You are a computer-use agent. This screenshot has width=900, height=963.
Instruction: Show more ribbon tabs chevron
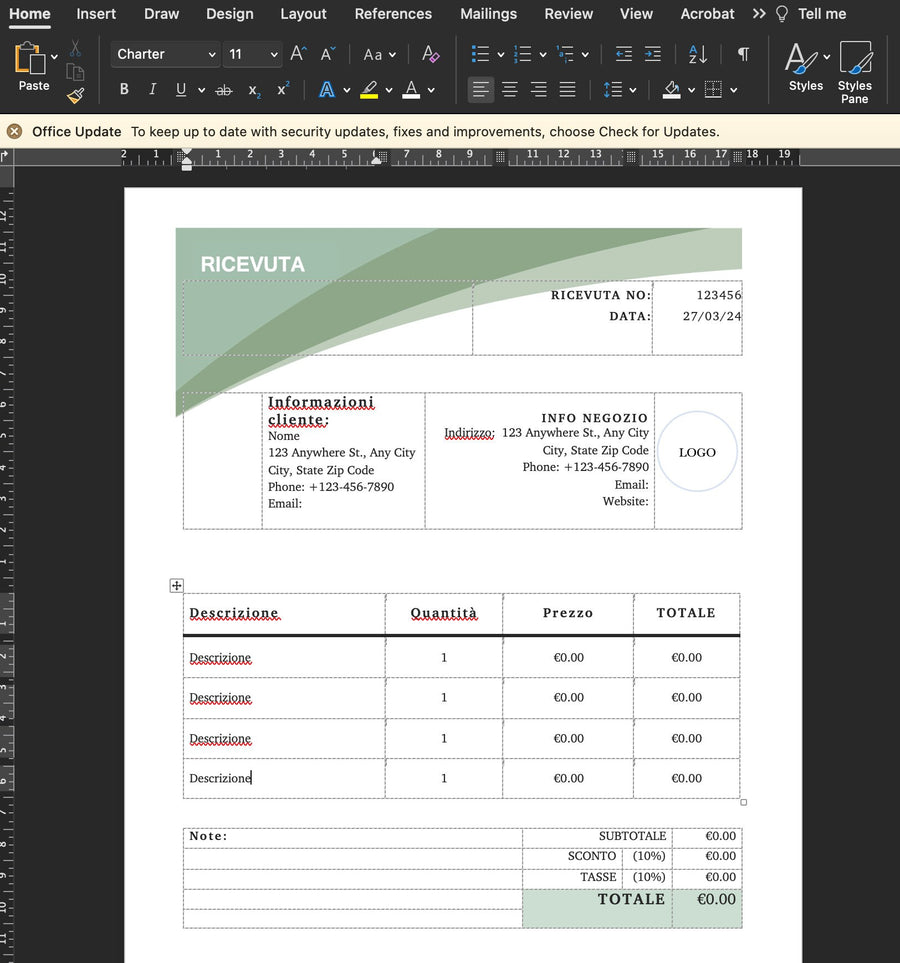pyautogui.click(x=759, y=14)
